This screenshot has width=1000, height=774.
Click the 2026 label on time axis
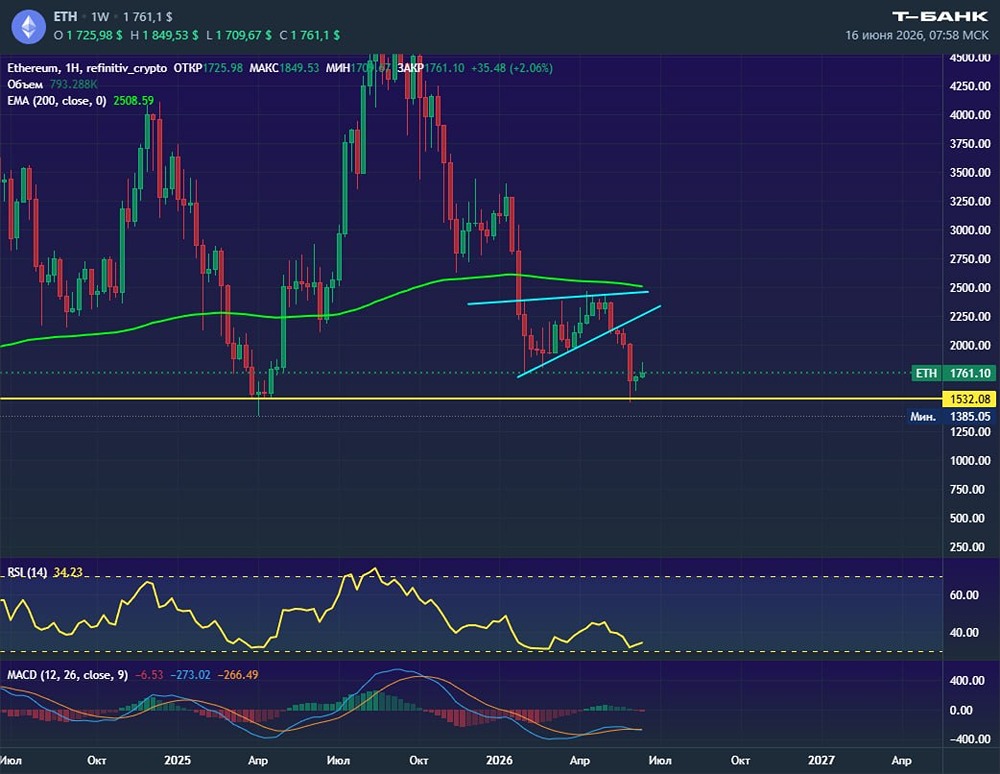pyautogui.click(x=499, y=760)
